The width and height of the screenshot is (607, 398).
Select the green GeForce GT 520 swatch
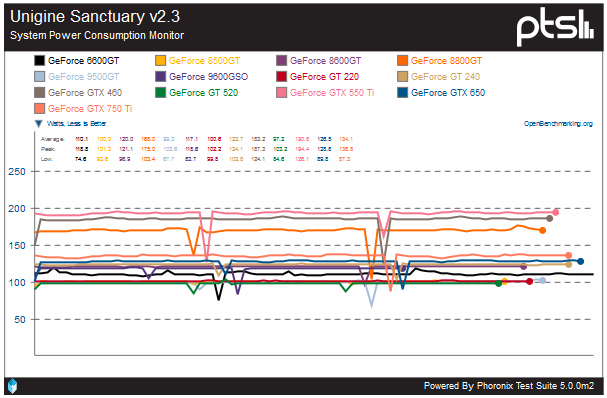click(x=160, y=93)
